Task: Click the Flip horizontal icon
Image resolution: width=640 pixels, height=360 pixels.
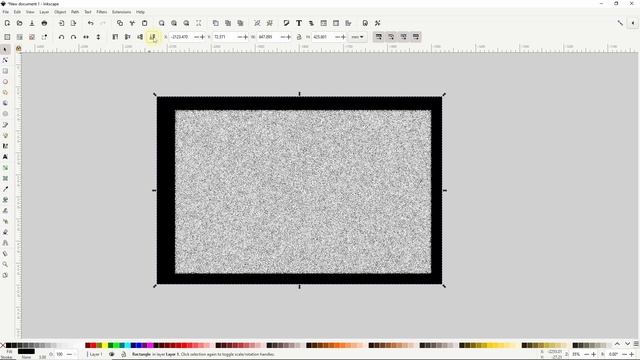Action: (x=86, y=37)
